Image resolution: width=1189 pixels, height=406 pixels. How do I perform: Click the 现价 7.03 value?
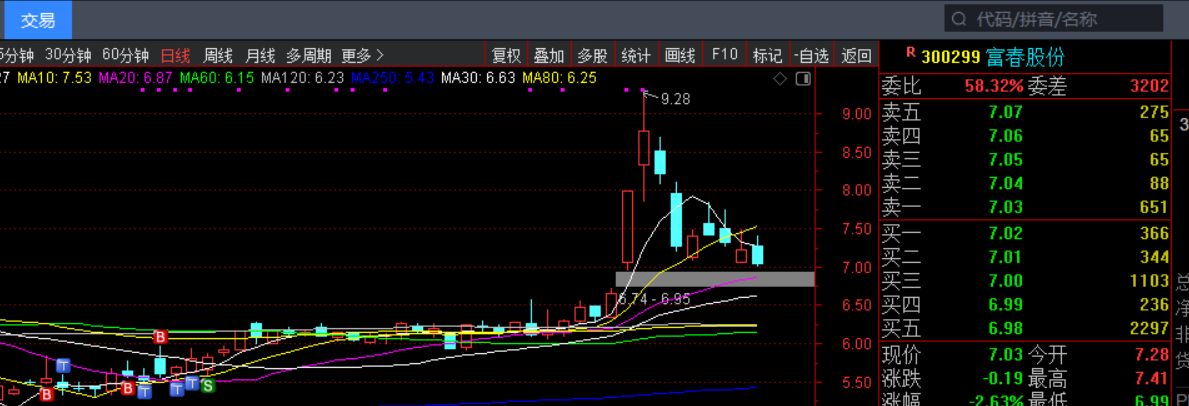[1005, 354]
